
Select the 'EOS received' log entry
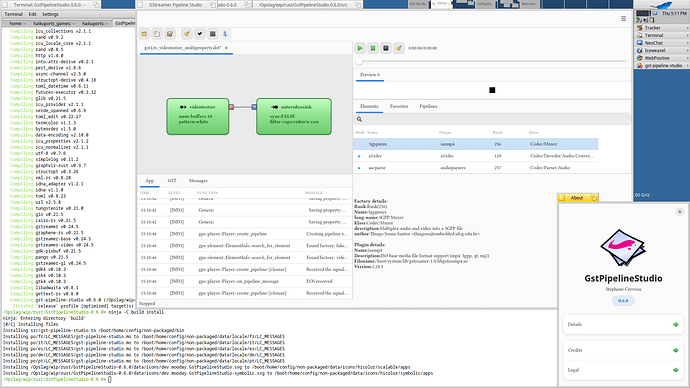coord(245,281)
